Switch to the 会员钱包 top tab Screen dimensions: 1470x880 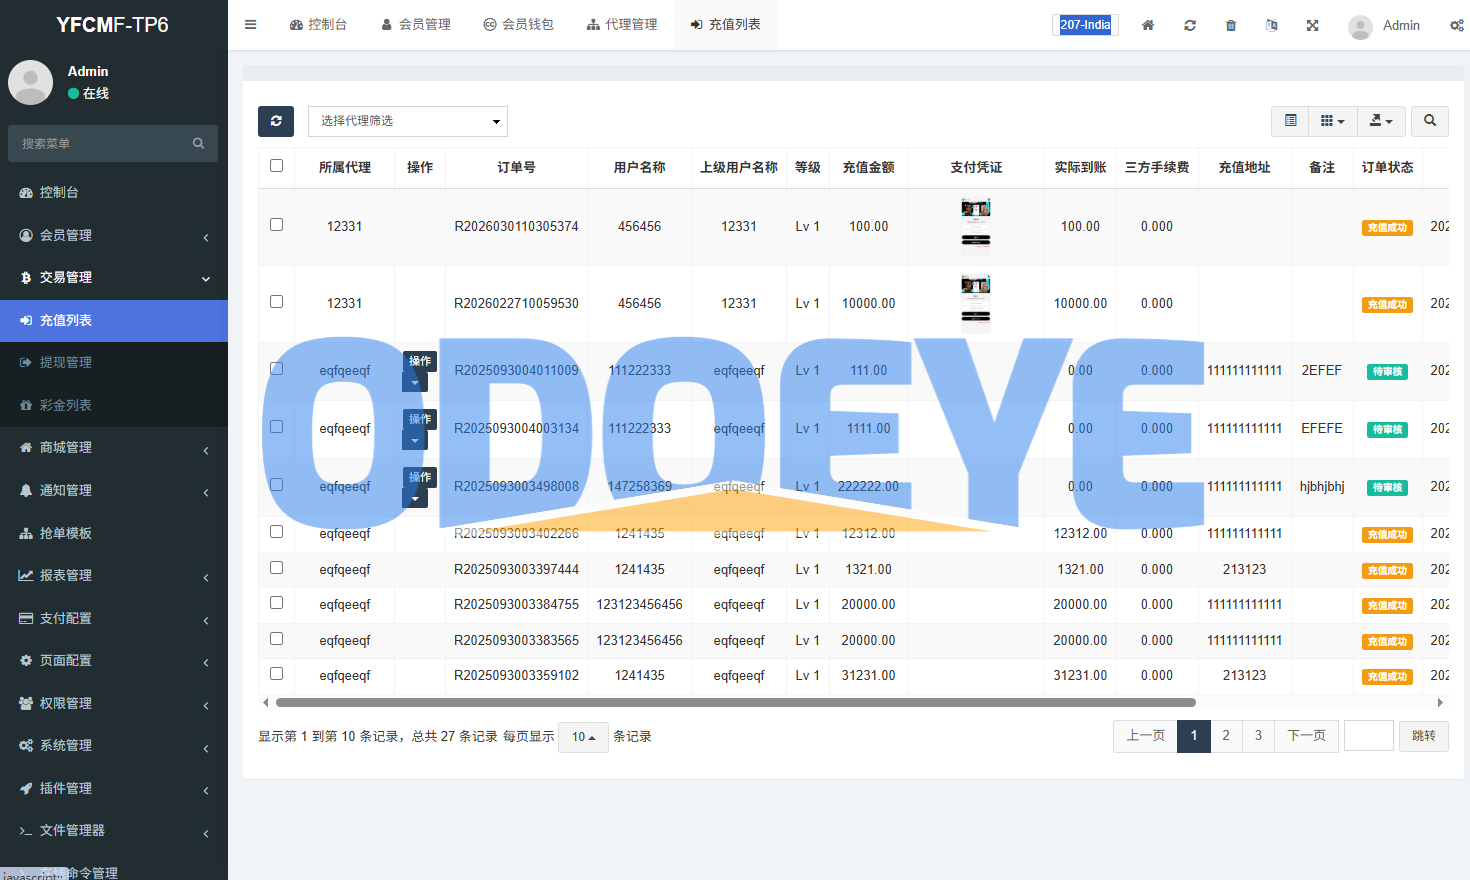pos(518,25)
